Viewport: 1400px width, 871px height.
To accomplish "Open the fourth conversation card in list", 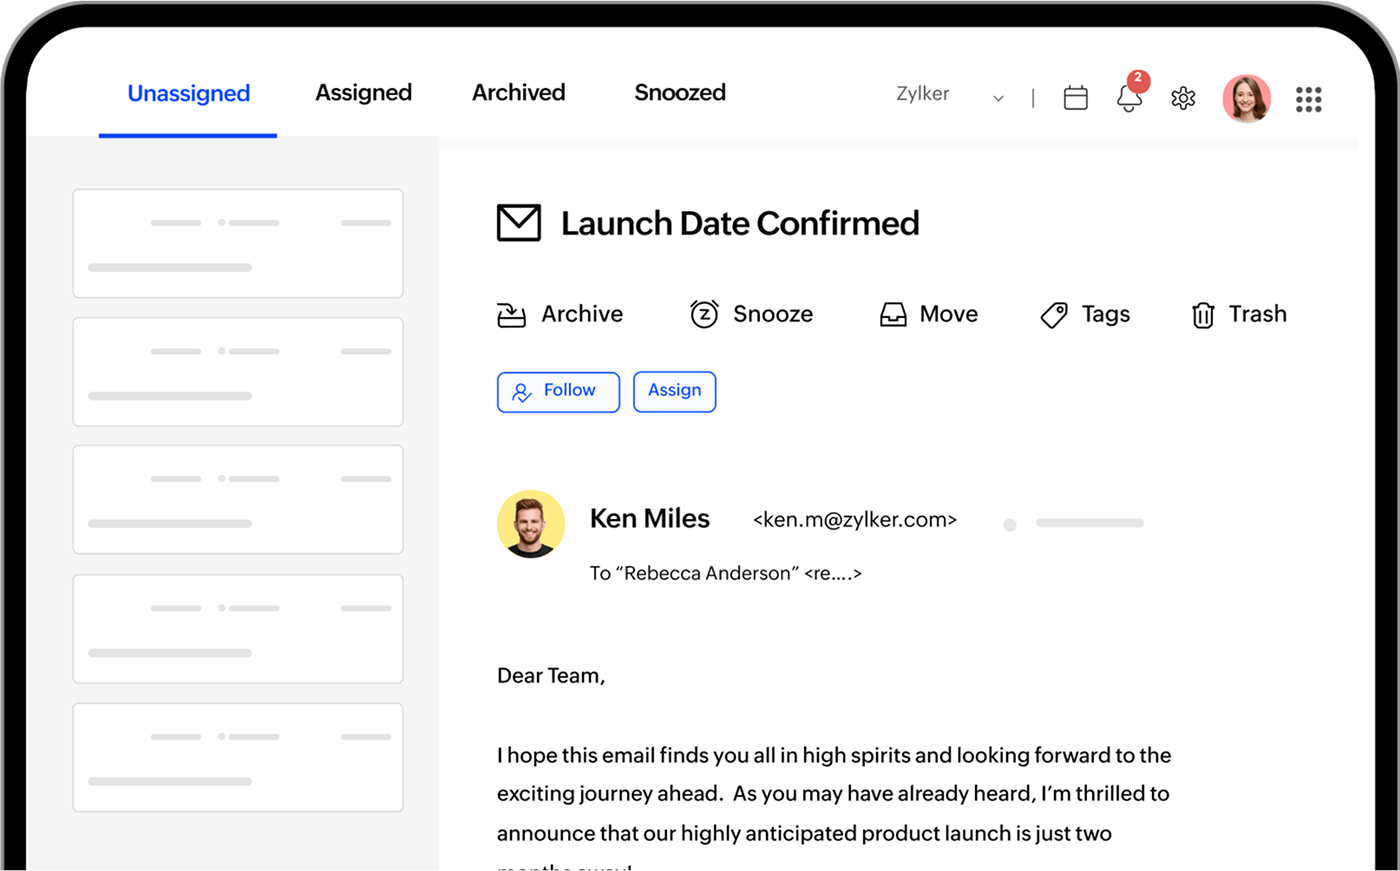I will tap(238, 629).
